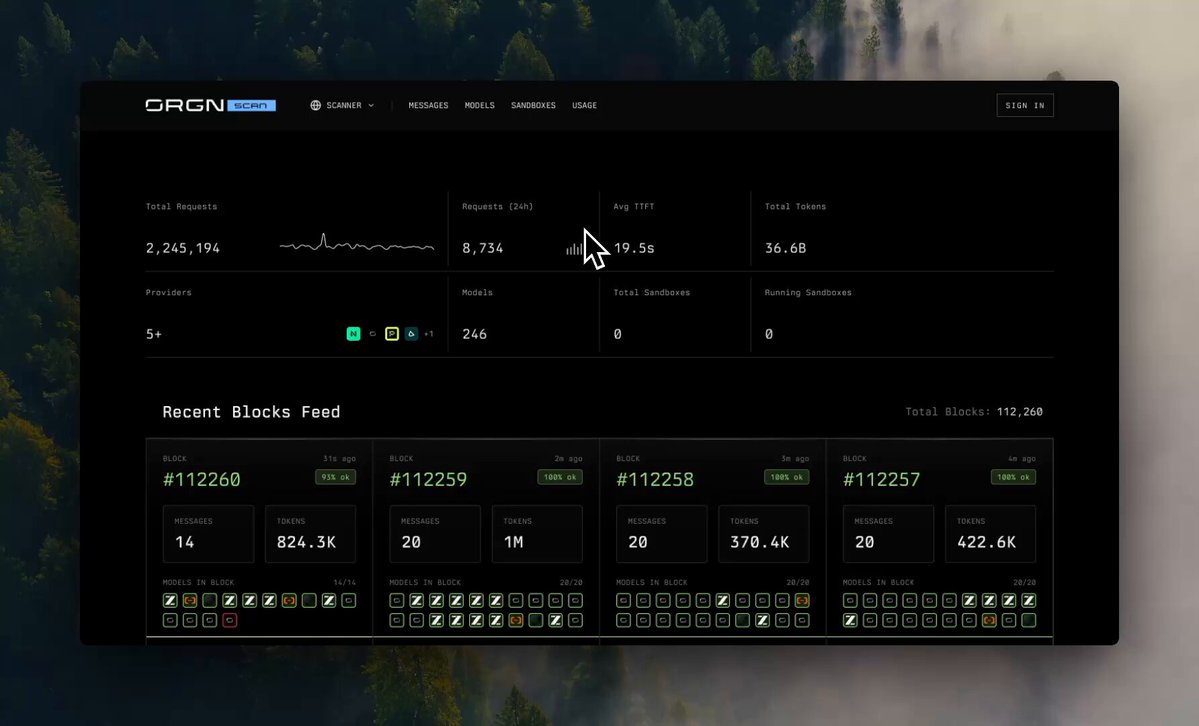The height and width of the screenshot is (726, 1199).
Task: Click the Models count 246
Action: [474, 334]
